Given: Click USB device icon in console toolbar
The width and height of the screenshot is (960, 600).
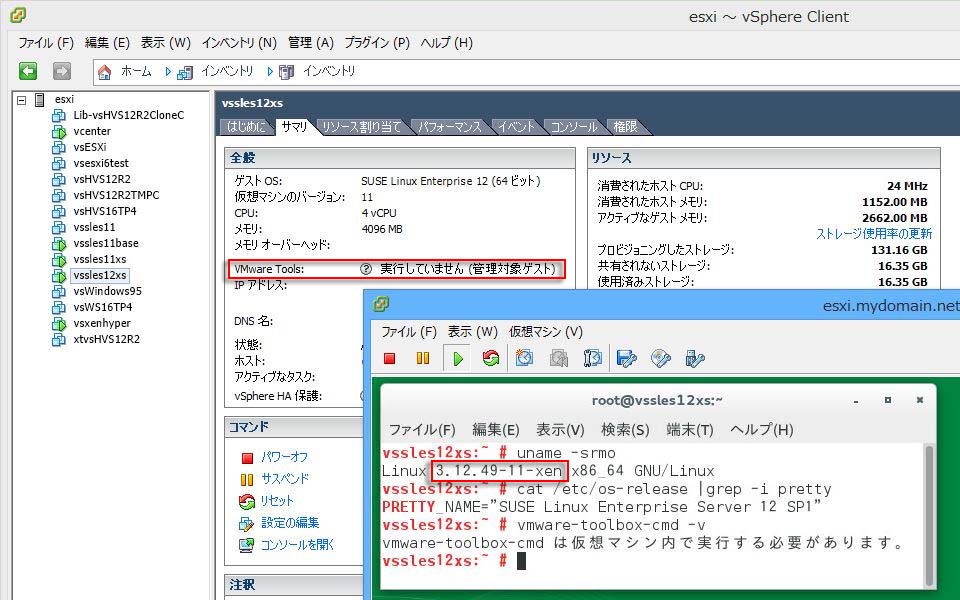Looking at the screenshot, I should [x=695, y=359].
